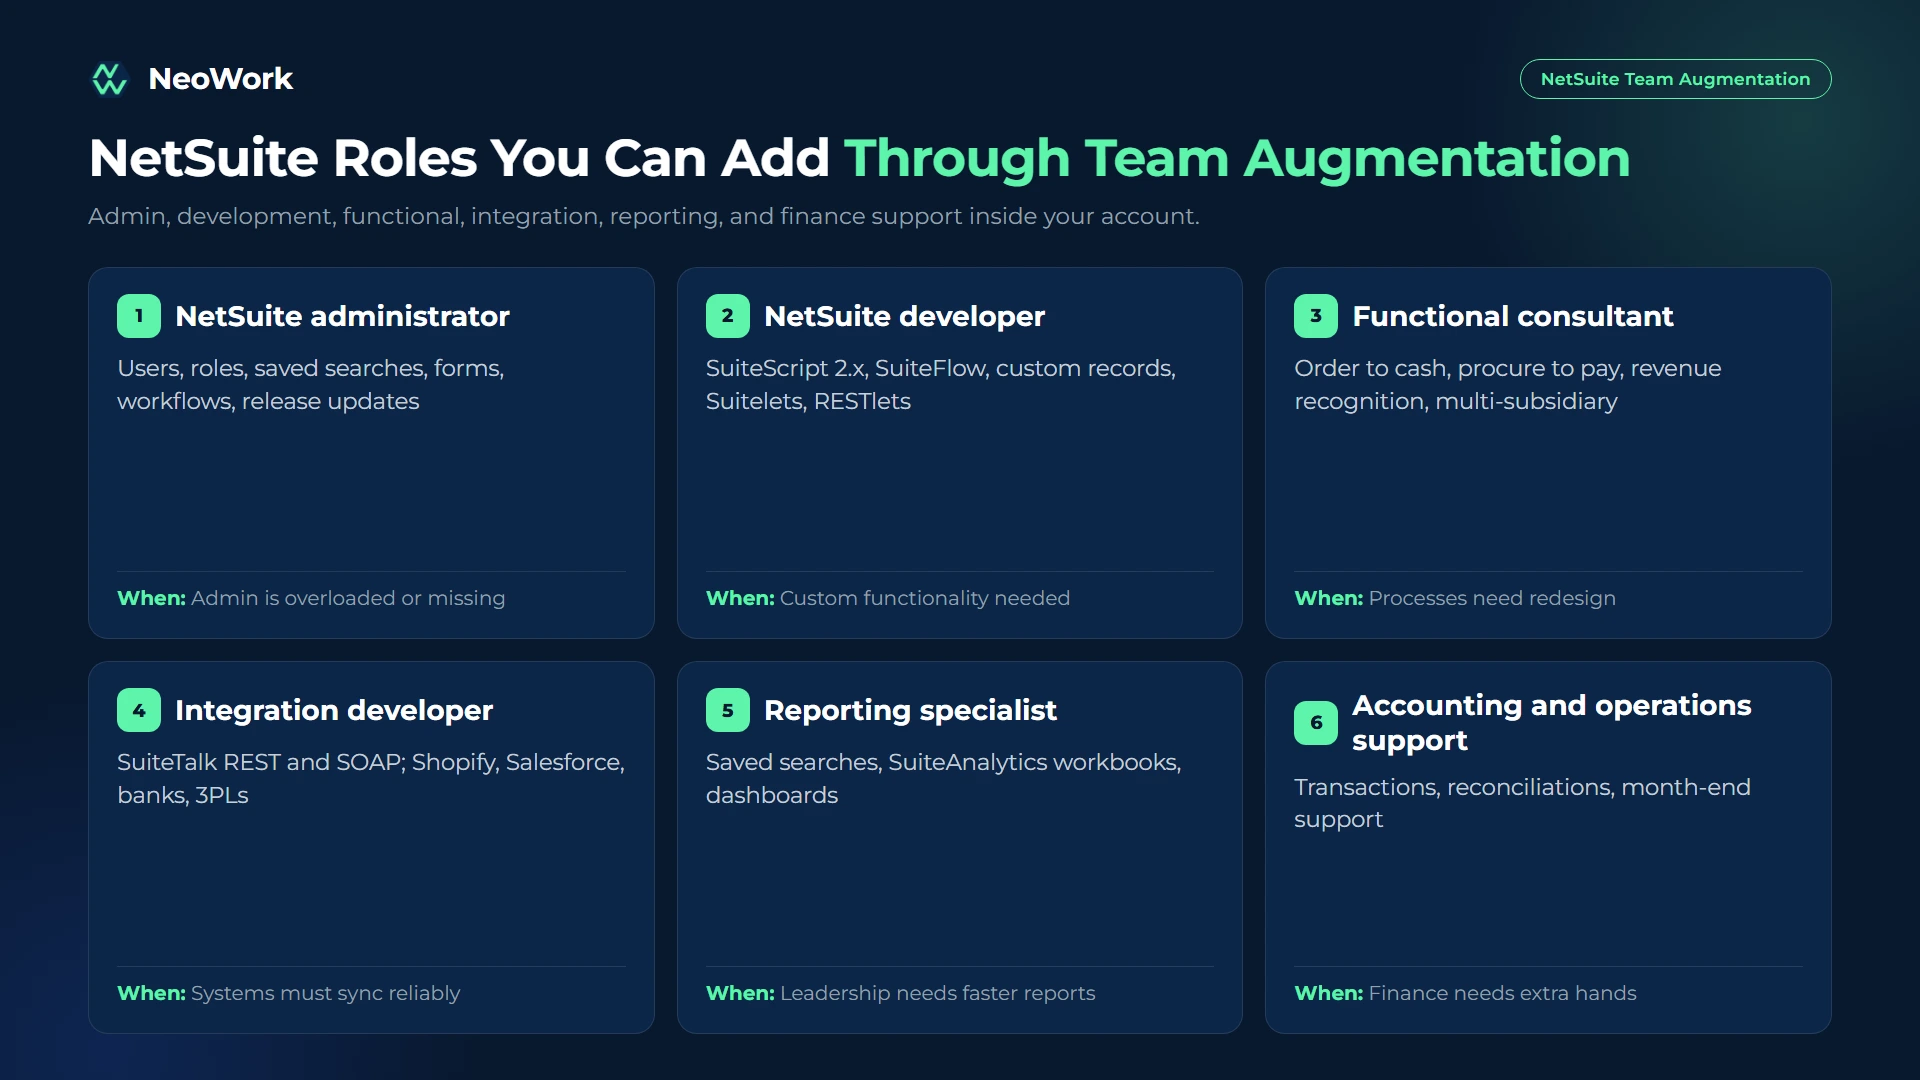Click the subtitle starting 'Admin, development, functional'
Screen dimensions: 1920x1080
point(643,216)
